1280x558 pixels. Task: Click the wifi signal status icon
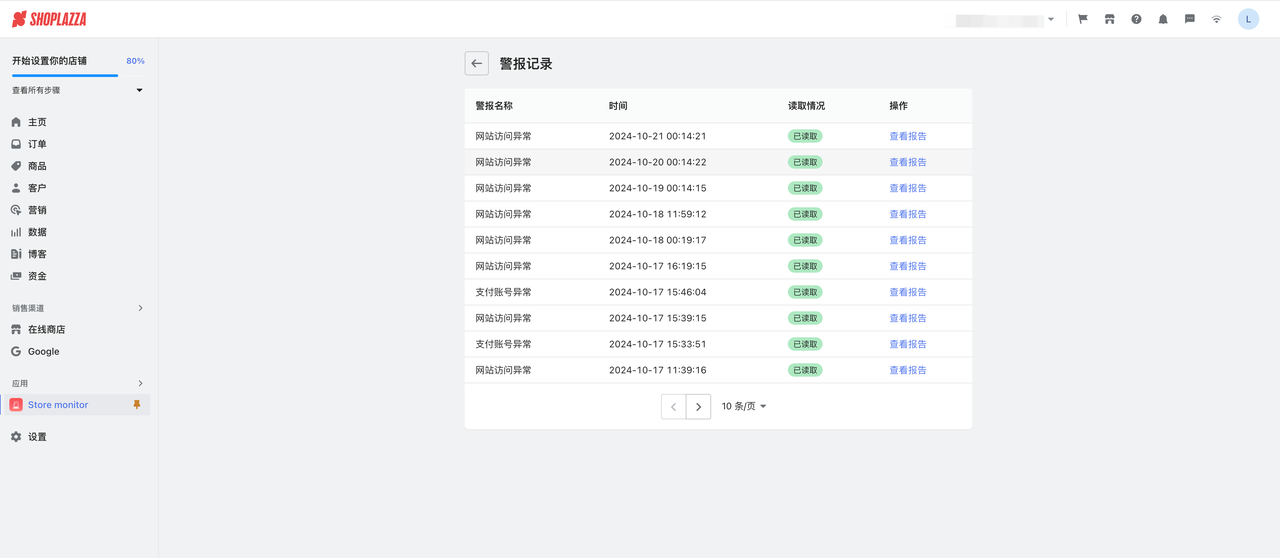tap(1216, 19)
